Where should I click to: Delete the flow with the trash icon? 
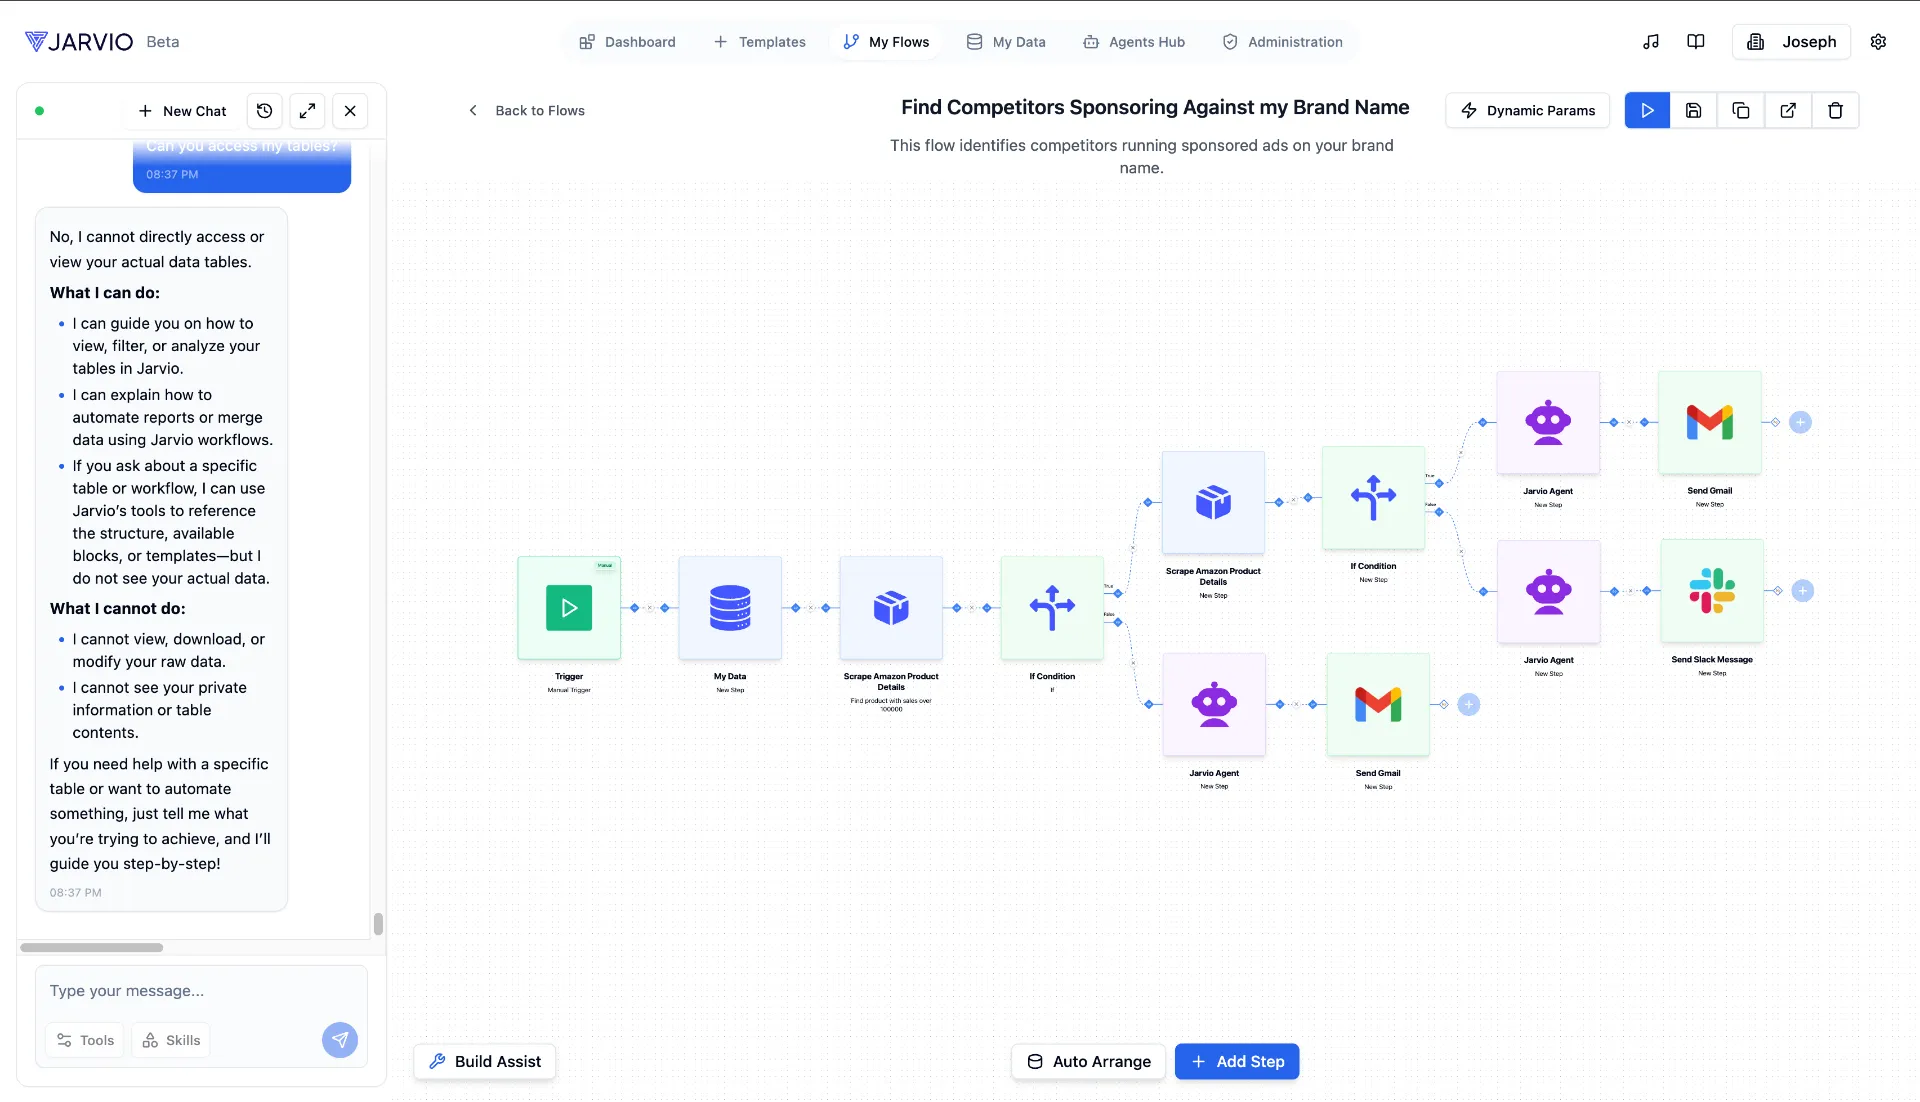pos(1835,110)
